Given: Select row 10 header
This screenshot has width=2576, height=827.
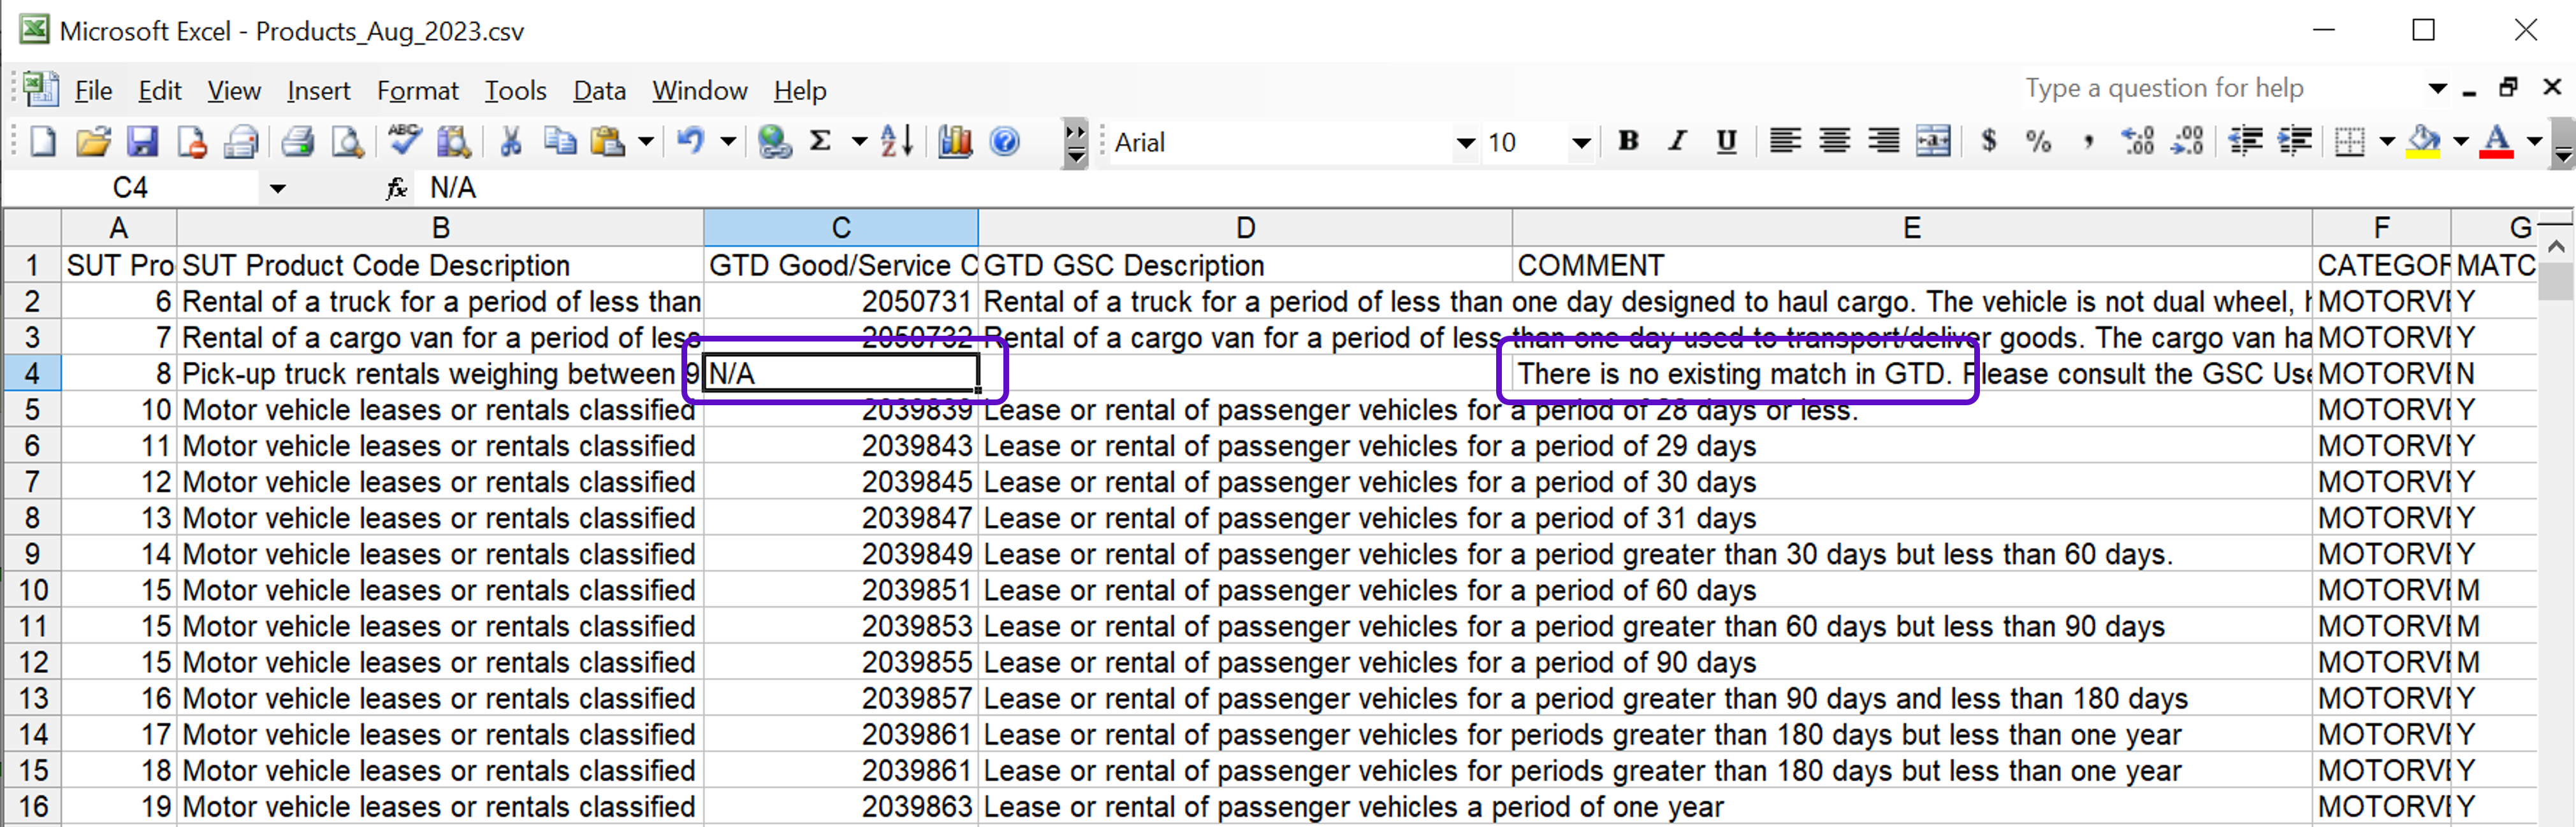Looking at the screenshot, I should click(32, 590).
